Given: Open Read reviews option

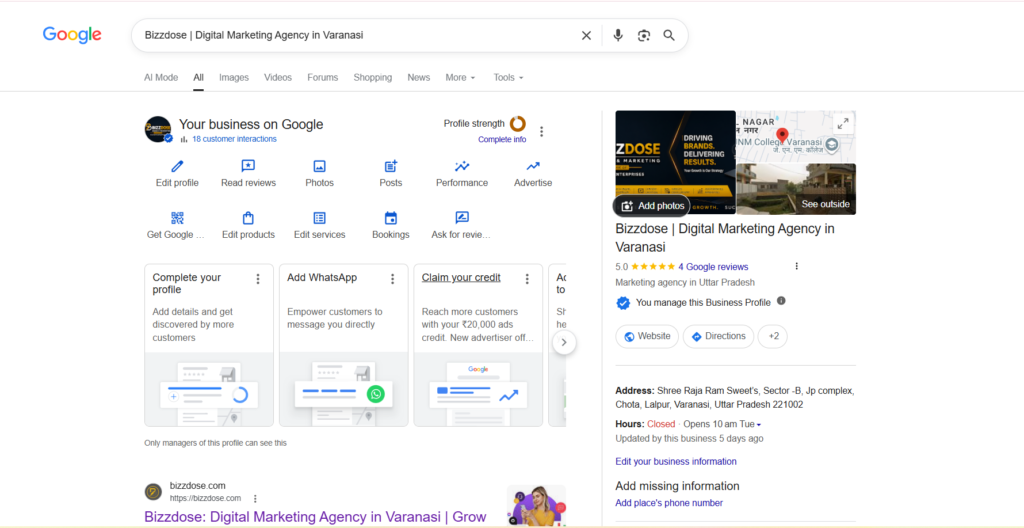Looking at the screenshot, I should point(248,174).
